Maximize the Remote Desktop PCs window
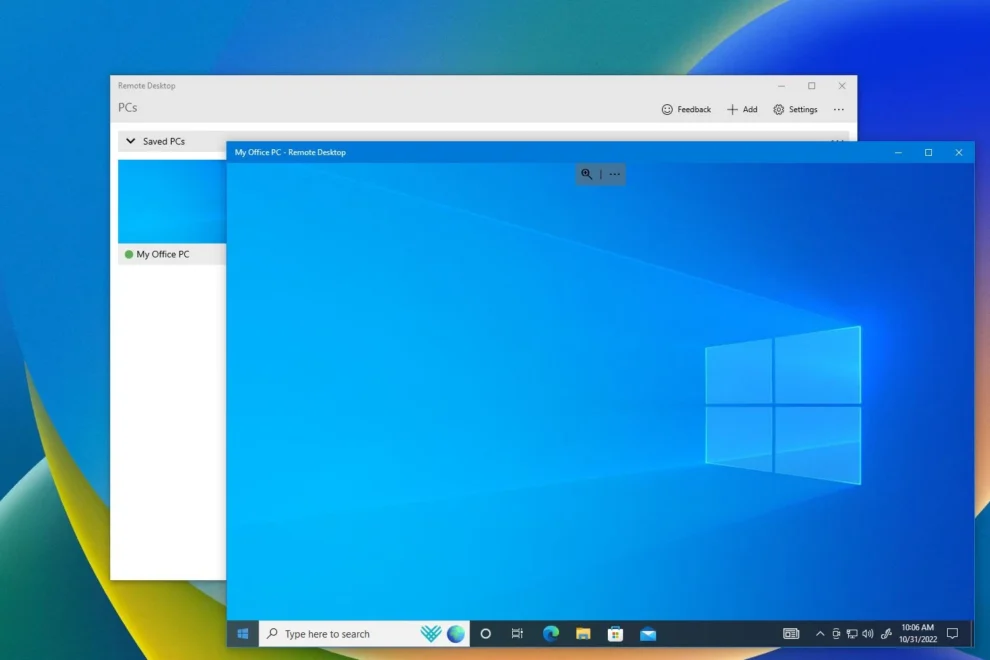This screenshot has width=990, height=660. click(811, 86)
